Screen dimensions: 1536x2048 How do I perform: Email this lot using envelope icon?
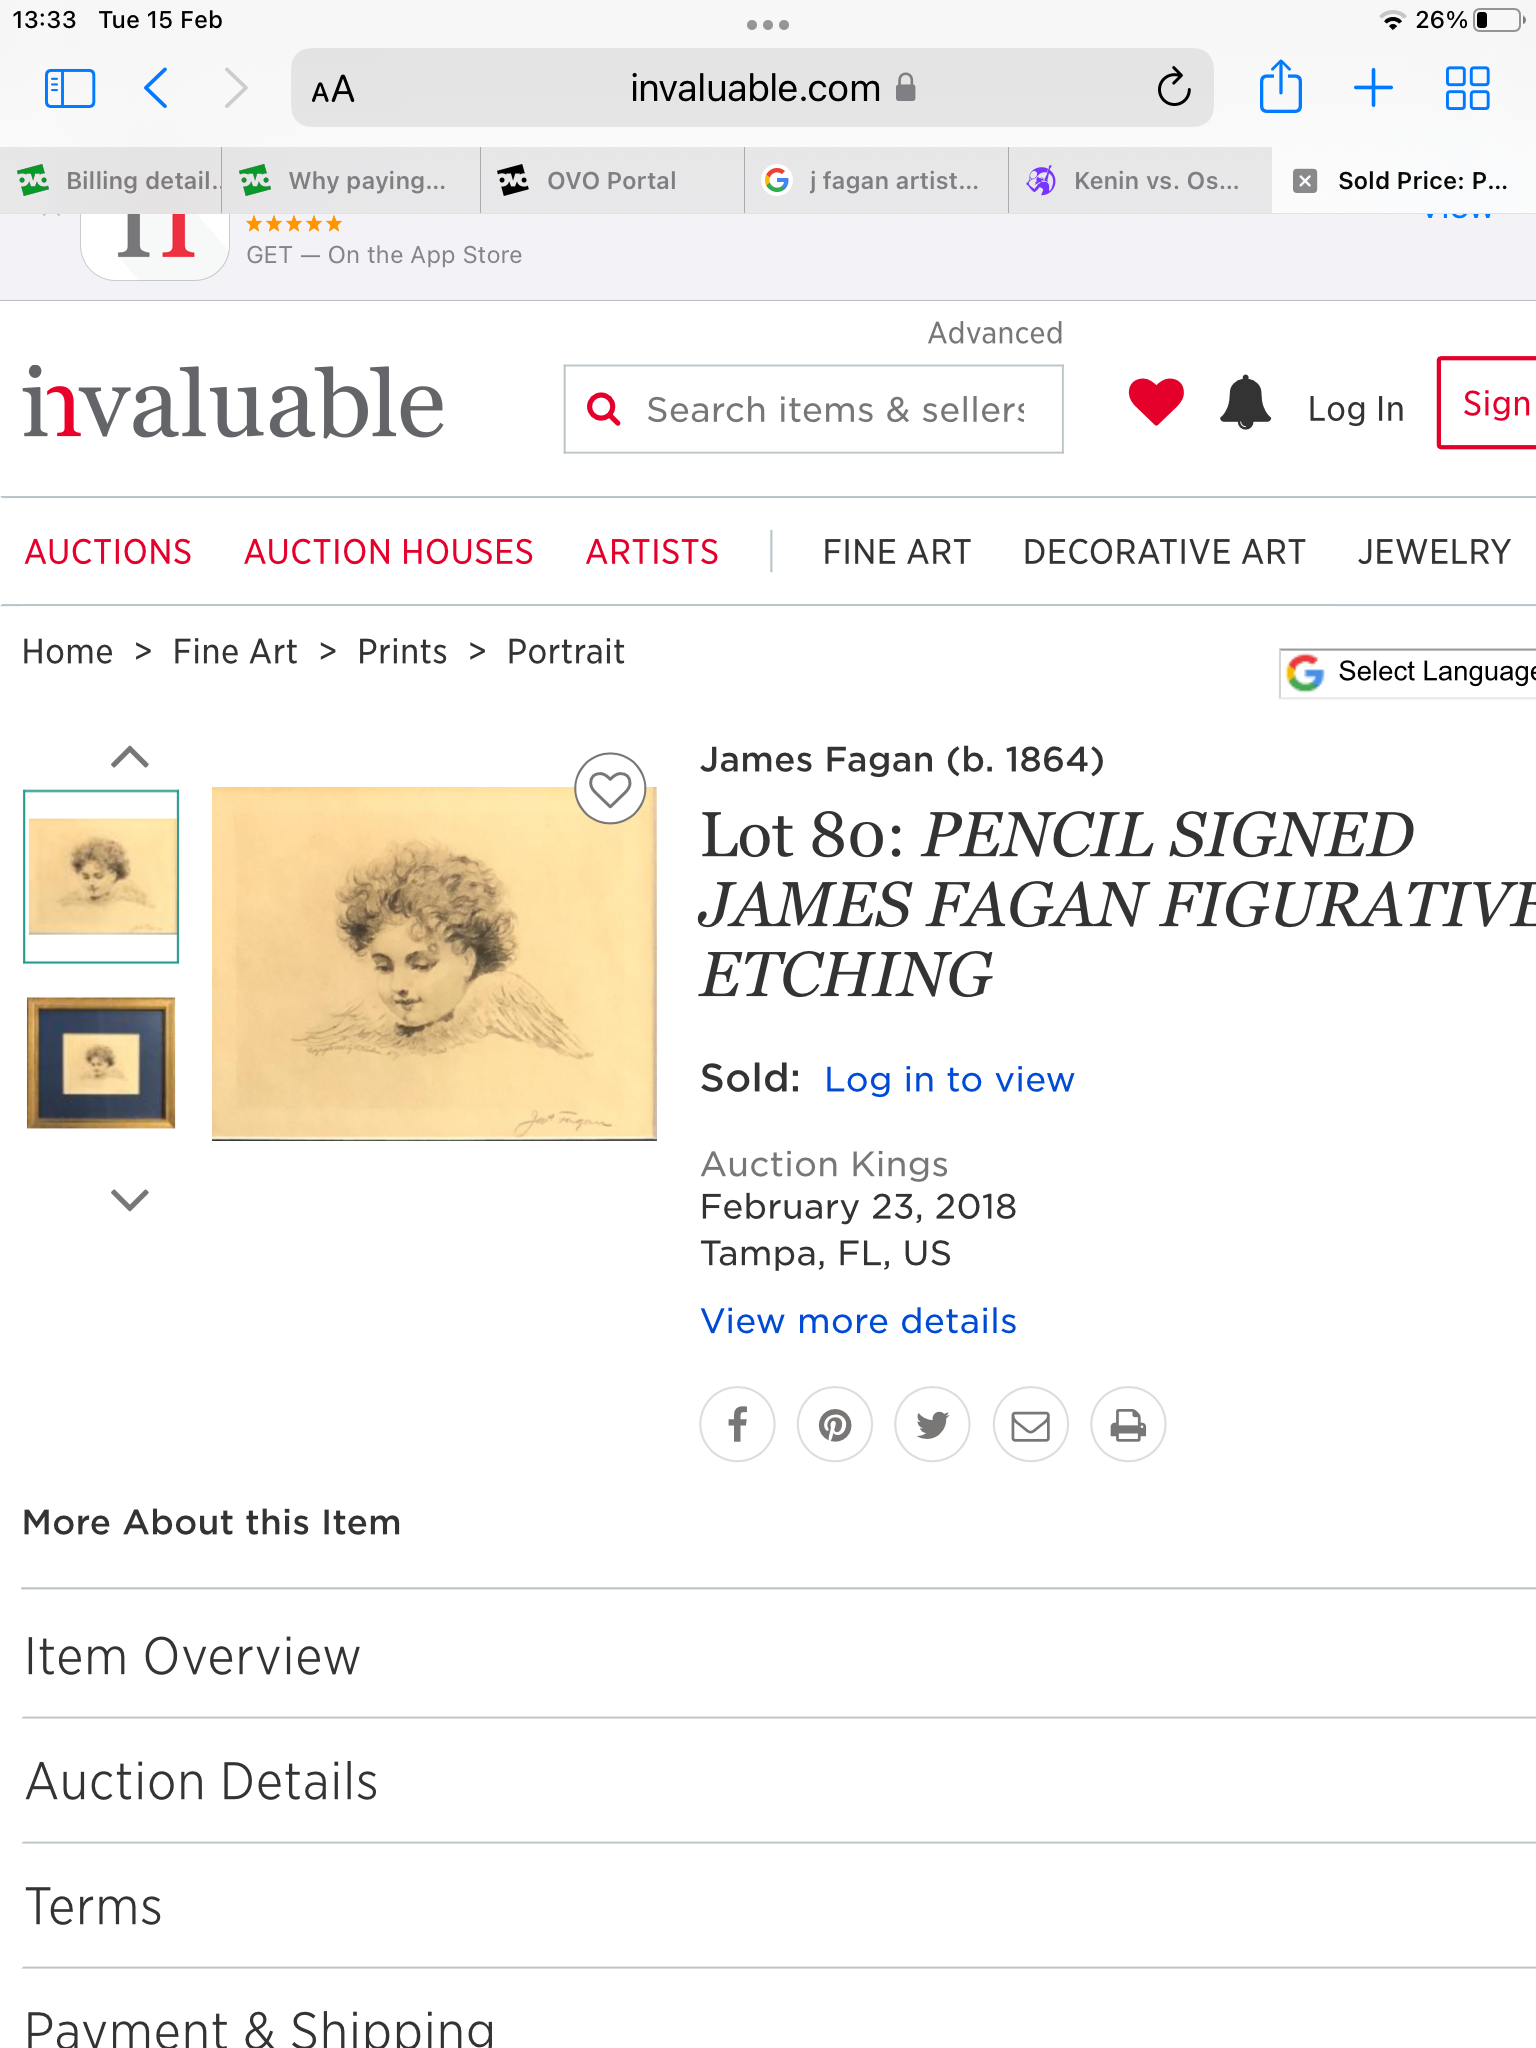1030,1424
